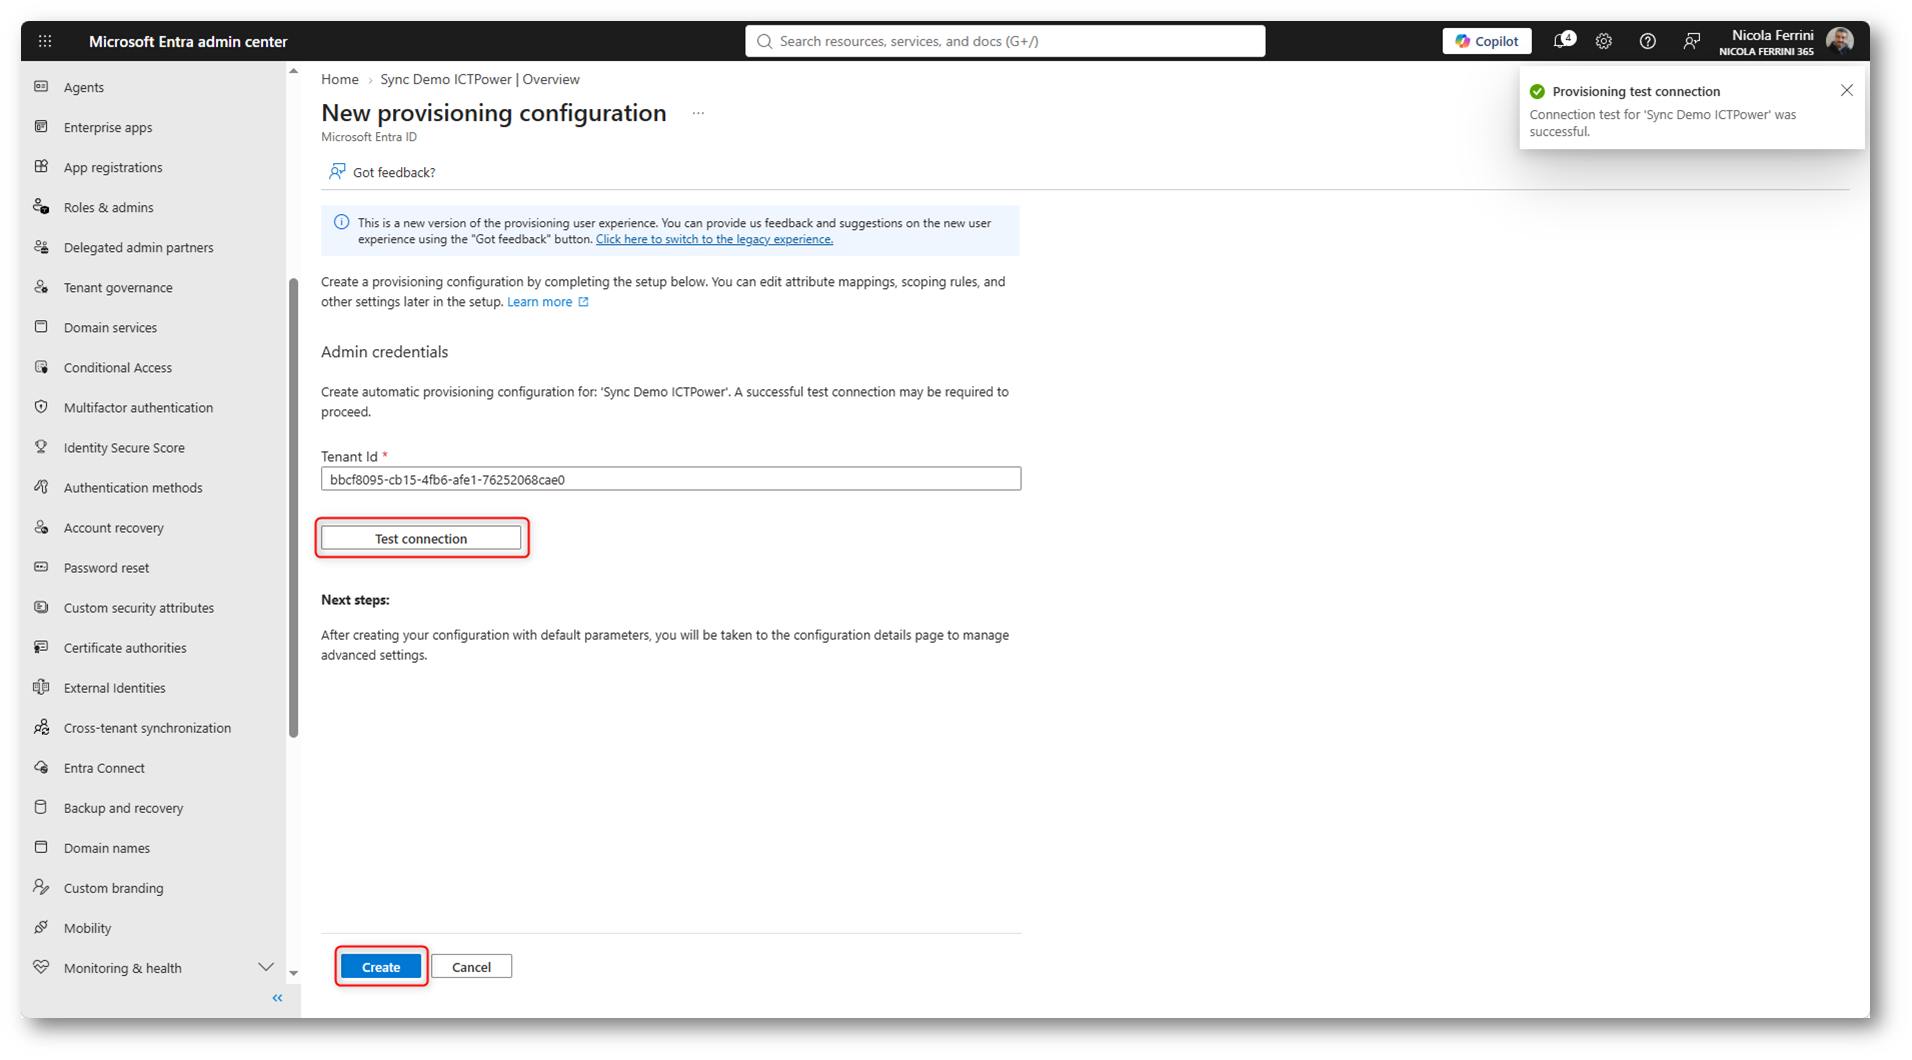Screen dimensions: 1912x1060
Task: Click Got feedback? button
Action: click(x=382, y=172)
